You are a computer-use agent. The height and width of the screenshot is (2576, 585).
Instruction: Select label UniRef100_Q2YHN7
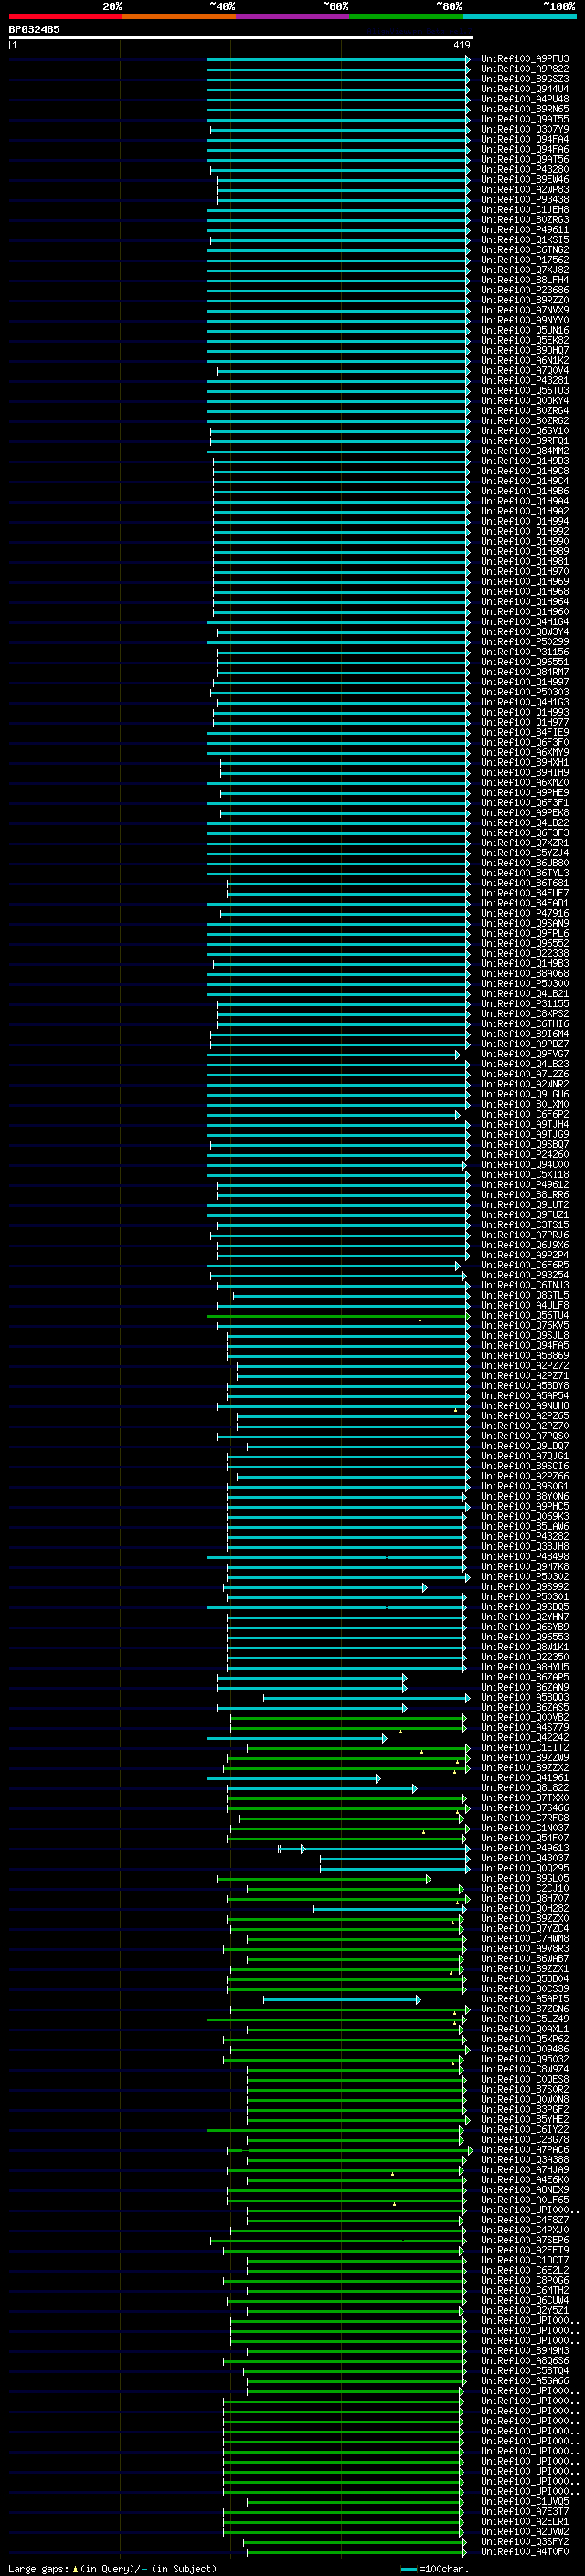coord(524,1617)
